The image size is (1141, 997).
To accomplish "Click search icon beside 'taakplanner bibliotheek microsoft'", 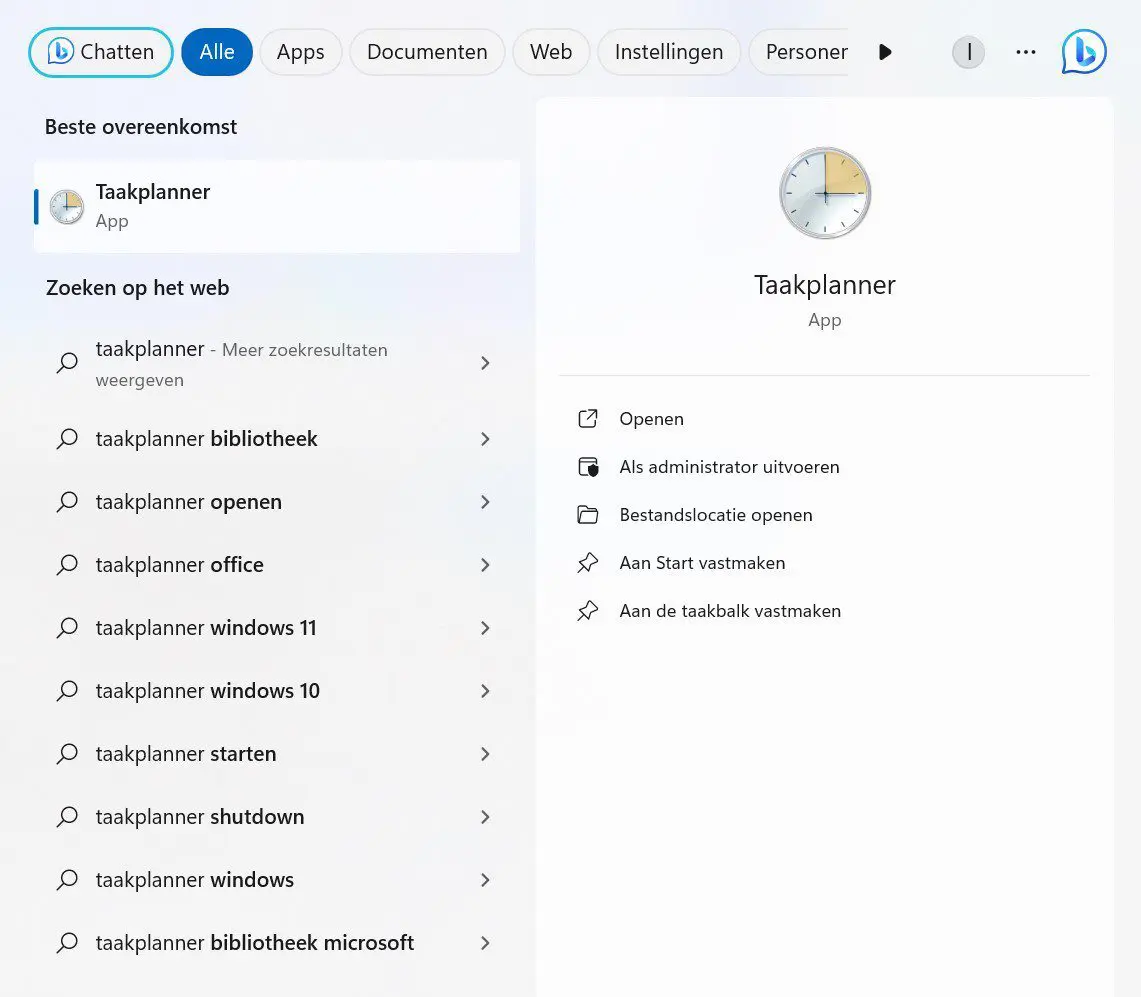I will click(68, 942).
